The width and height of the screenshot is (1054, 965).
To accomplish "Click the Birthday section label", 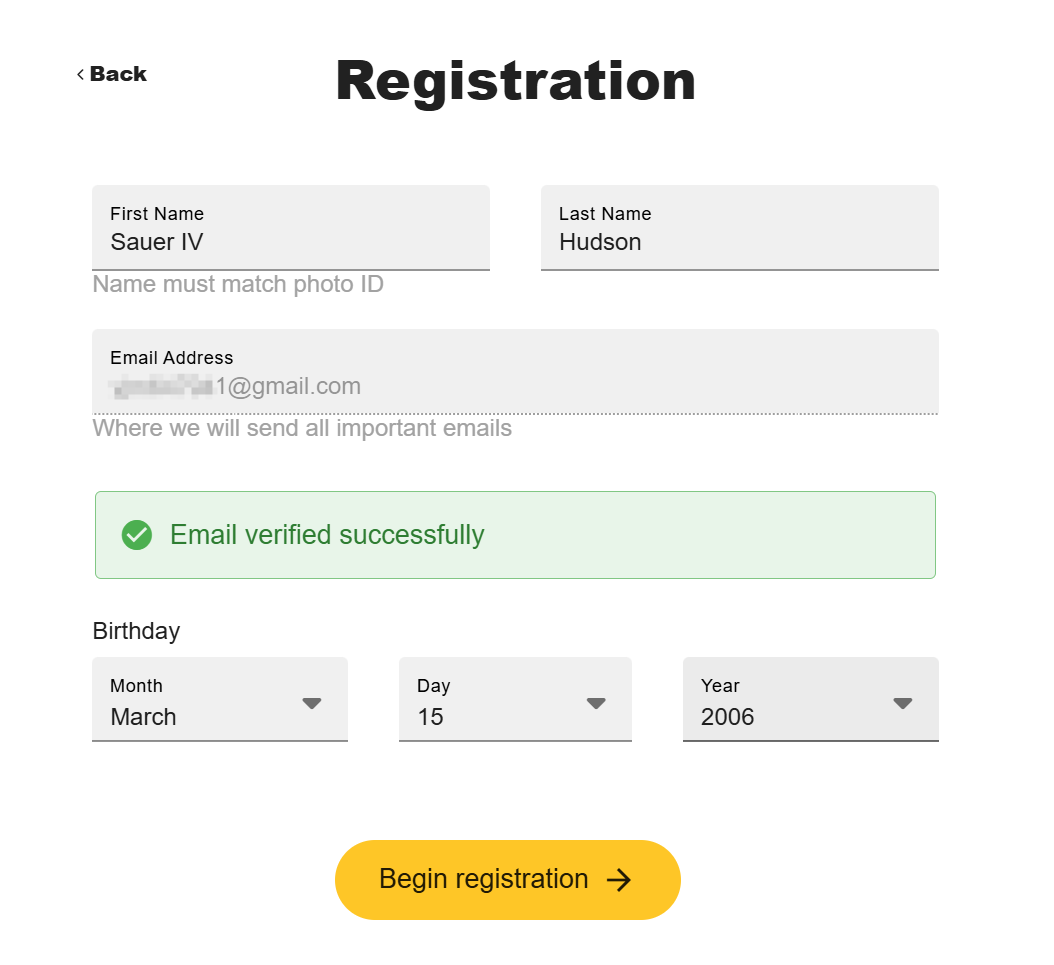I will (x=136, y=631).
